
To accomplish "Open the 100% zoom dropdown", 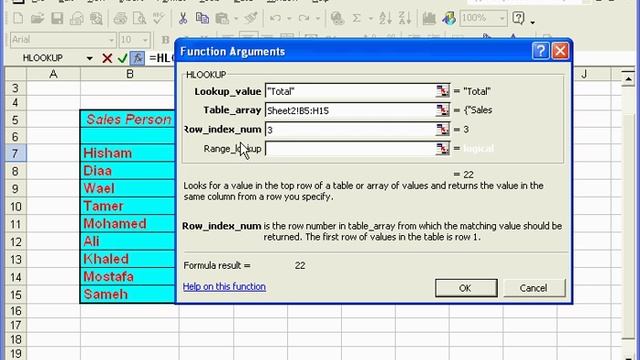I will tap(502, 18).
